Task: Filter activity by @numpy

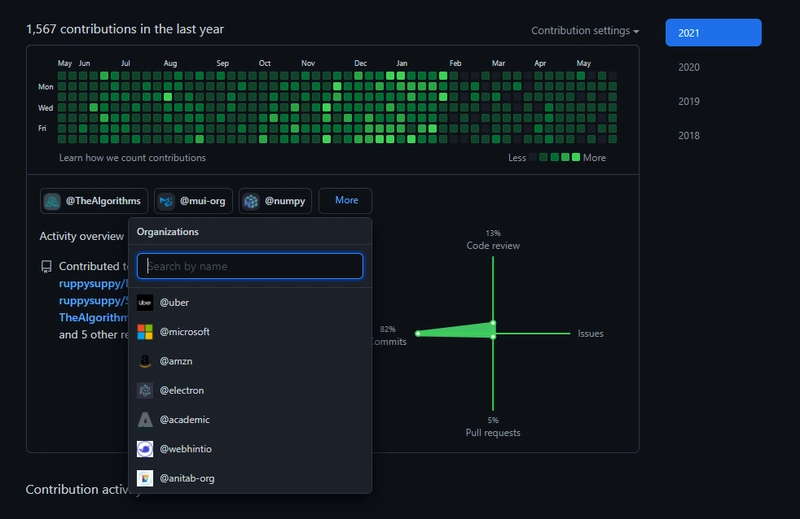Action: (x=276, y=201)
